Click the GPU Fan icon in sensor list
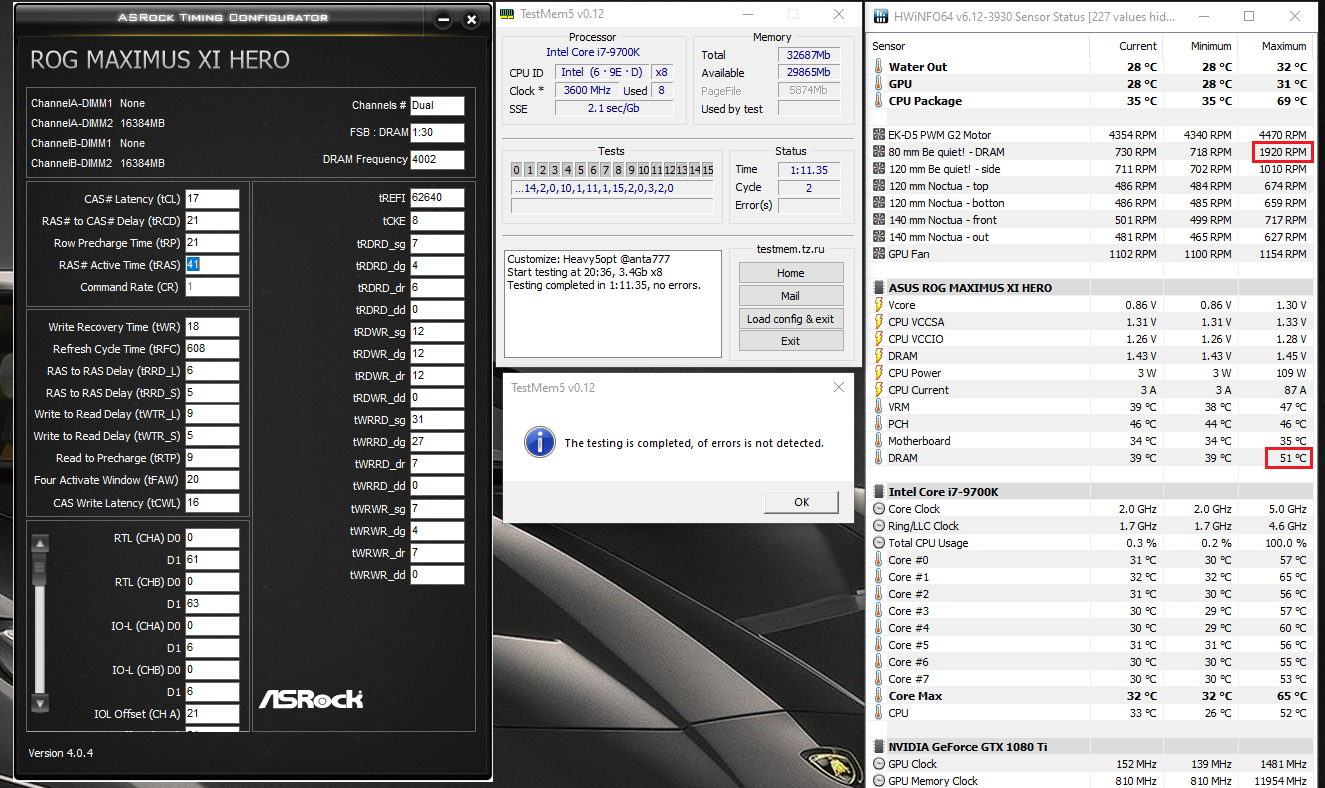 click(879, 254)
